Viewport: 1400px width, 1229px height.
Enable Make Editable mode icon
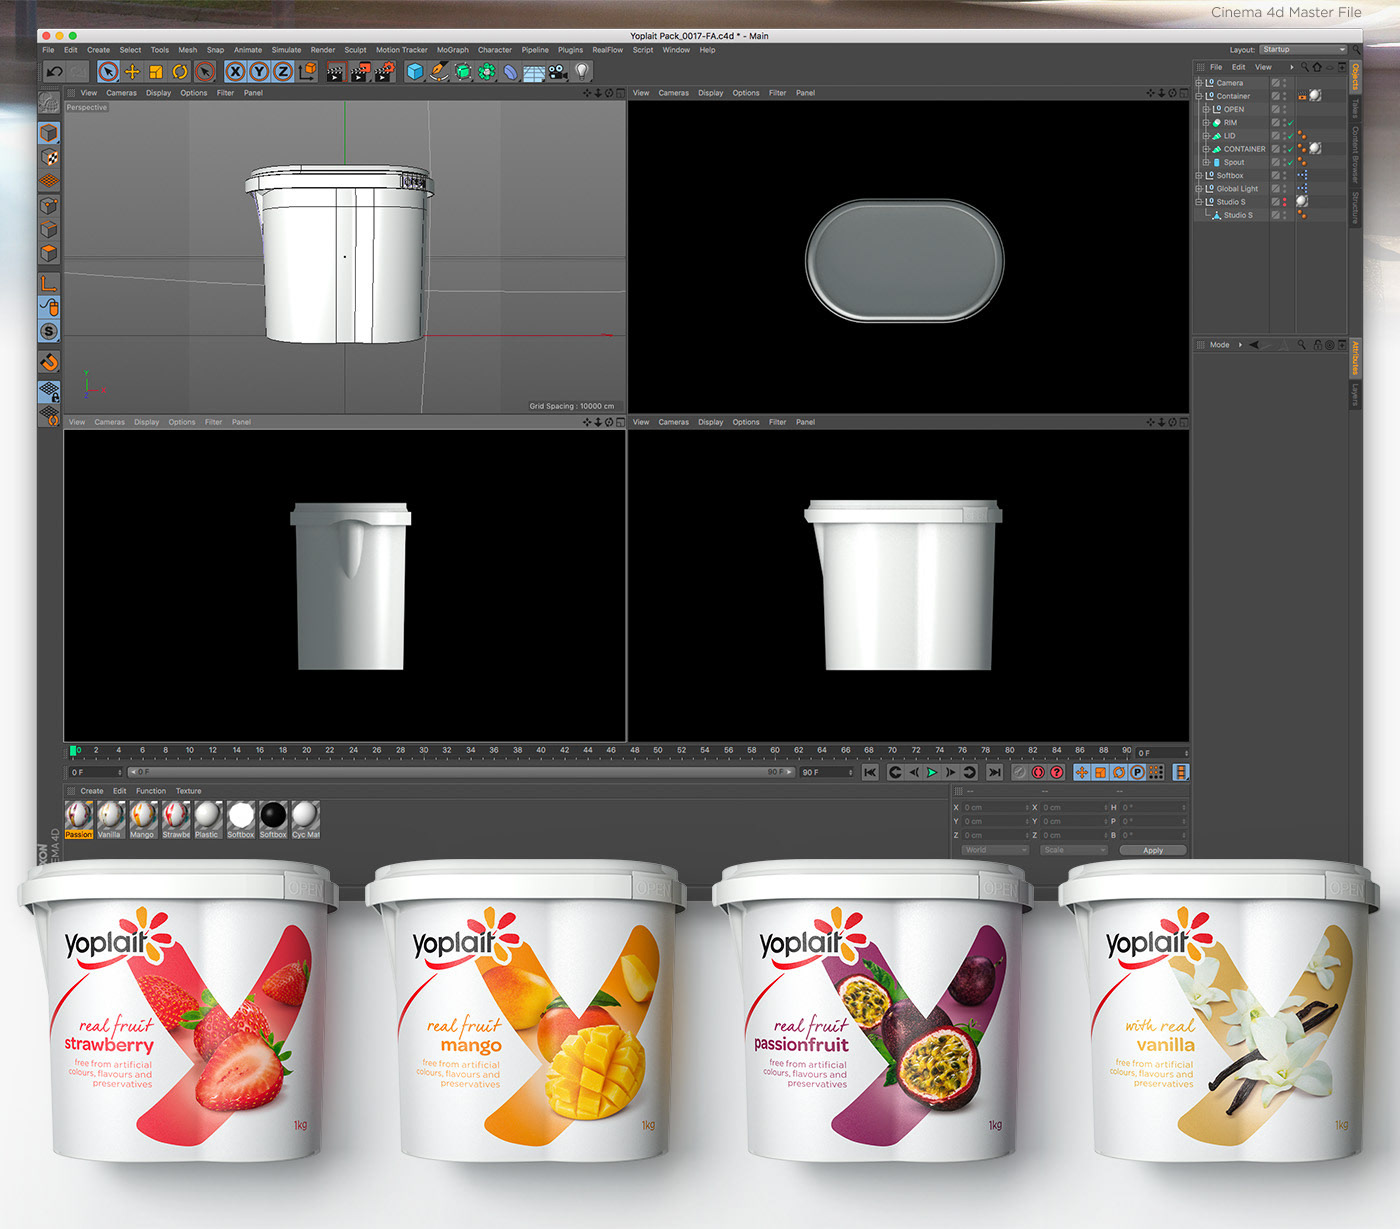48,102
